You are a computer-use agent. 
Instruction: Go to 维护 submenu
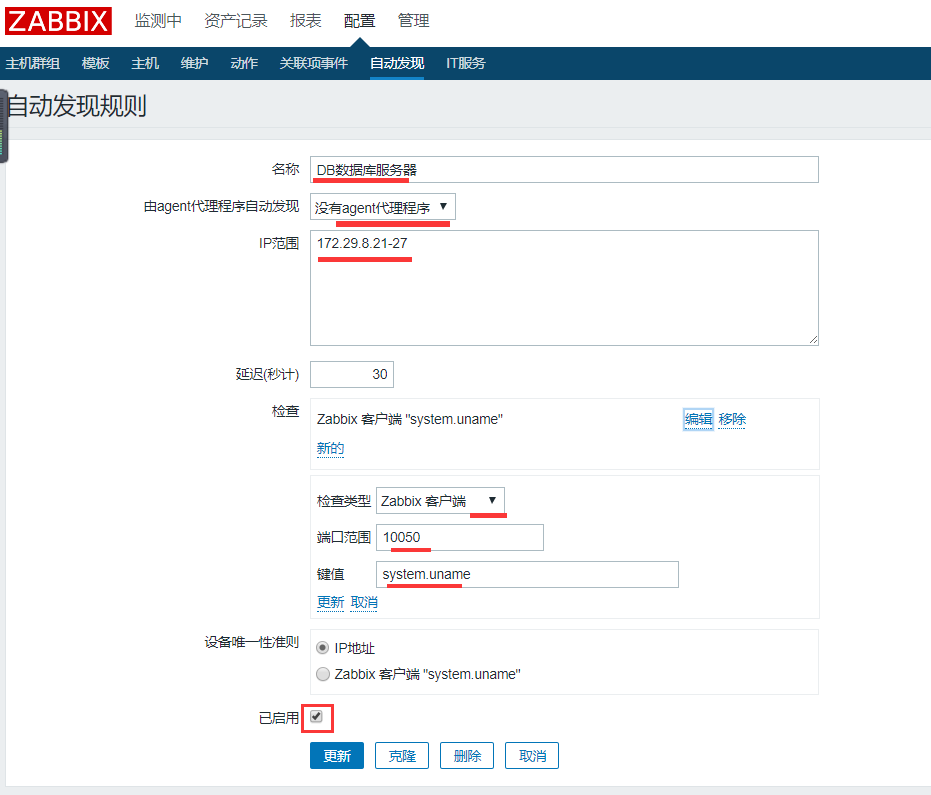coord(194,63)
